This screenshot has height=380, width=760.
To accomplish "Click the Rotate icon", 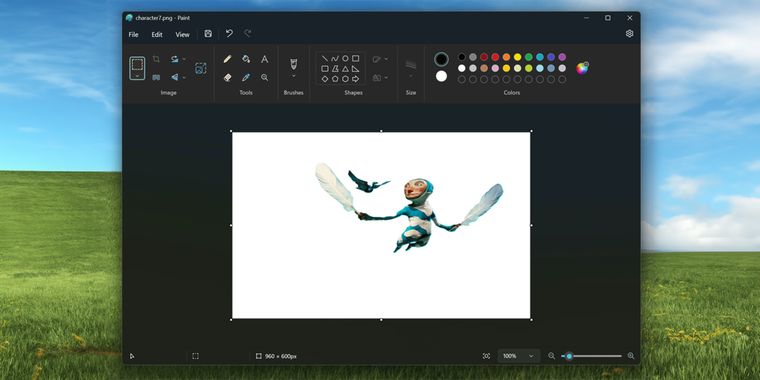I will [174, 59].
